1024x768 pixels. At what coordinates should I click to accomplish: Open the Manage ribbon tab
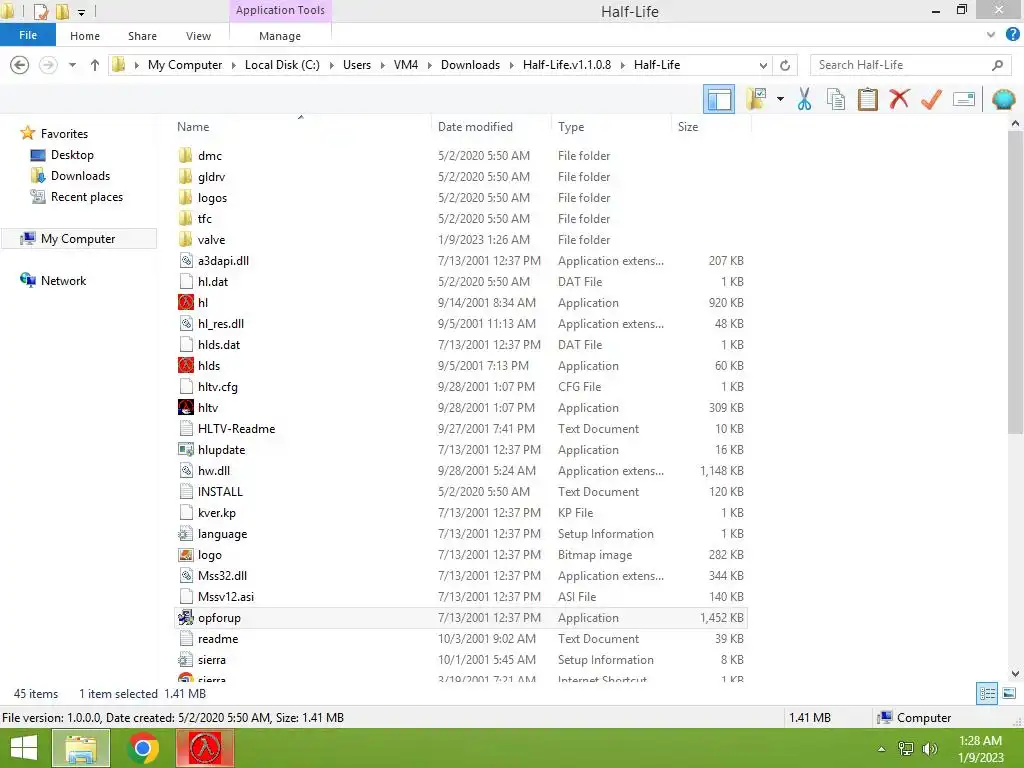pos(280,36)
